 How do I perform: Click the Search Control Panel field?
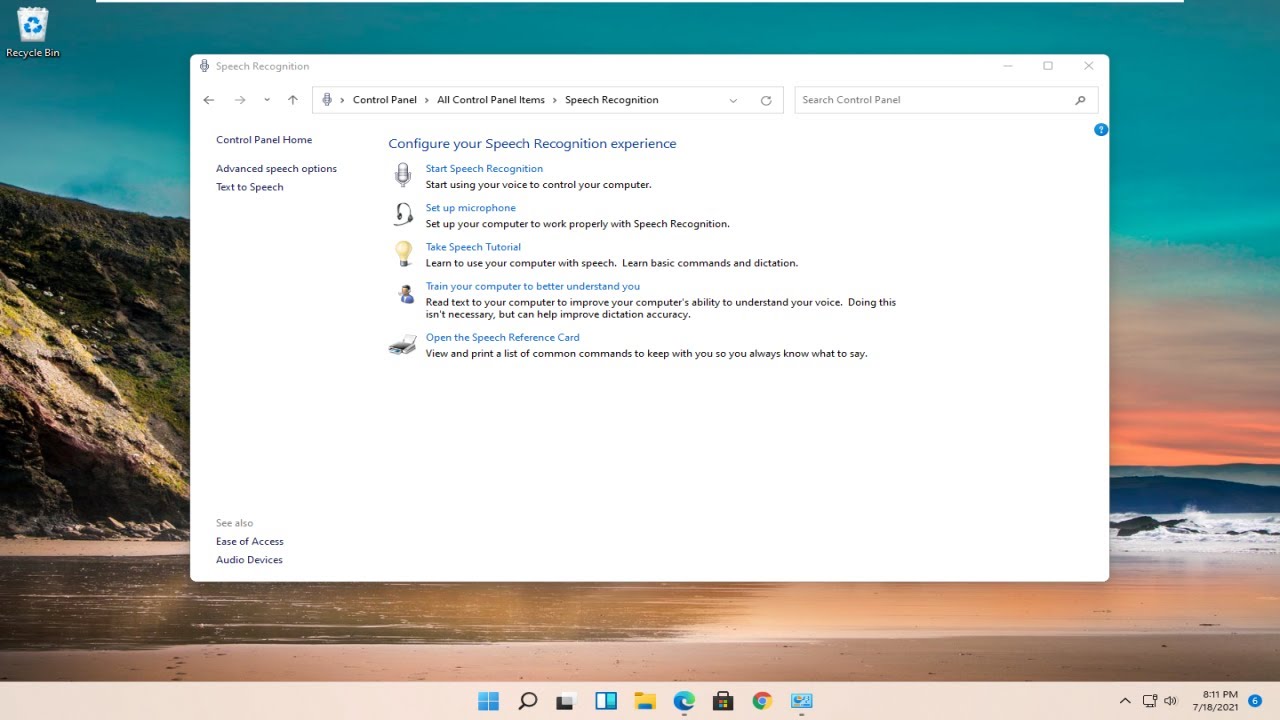(x=935, y=100)
